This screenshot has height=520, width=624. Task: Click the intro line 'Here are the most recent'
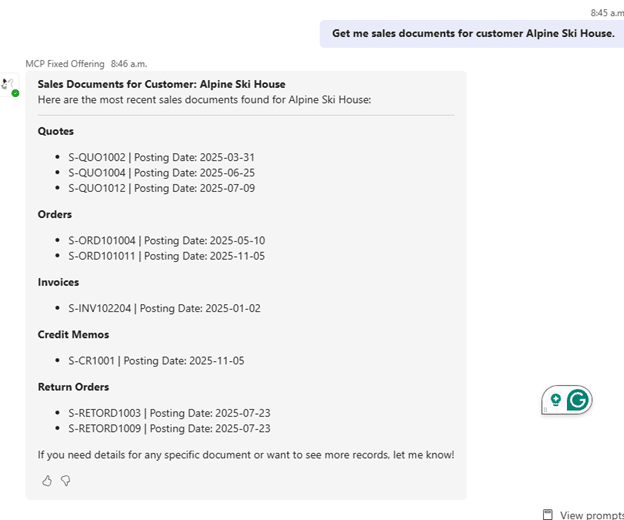point(204,100)
